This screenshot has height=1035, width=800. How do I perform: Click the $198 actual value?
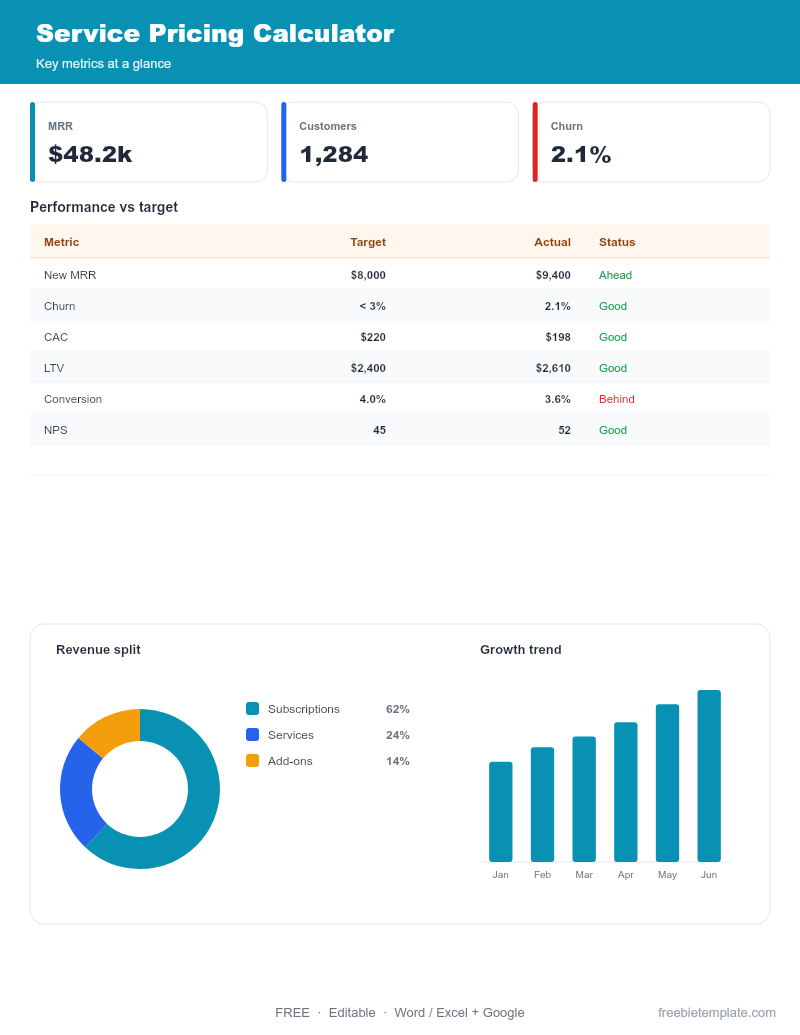558,337
